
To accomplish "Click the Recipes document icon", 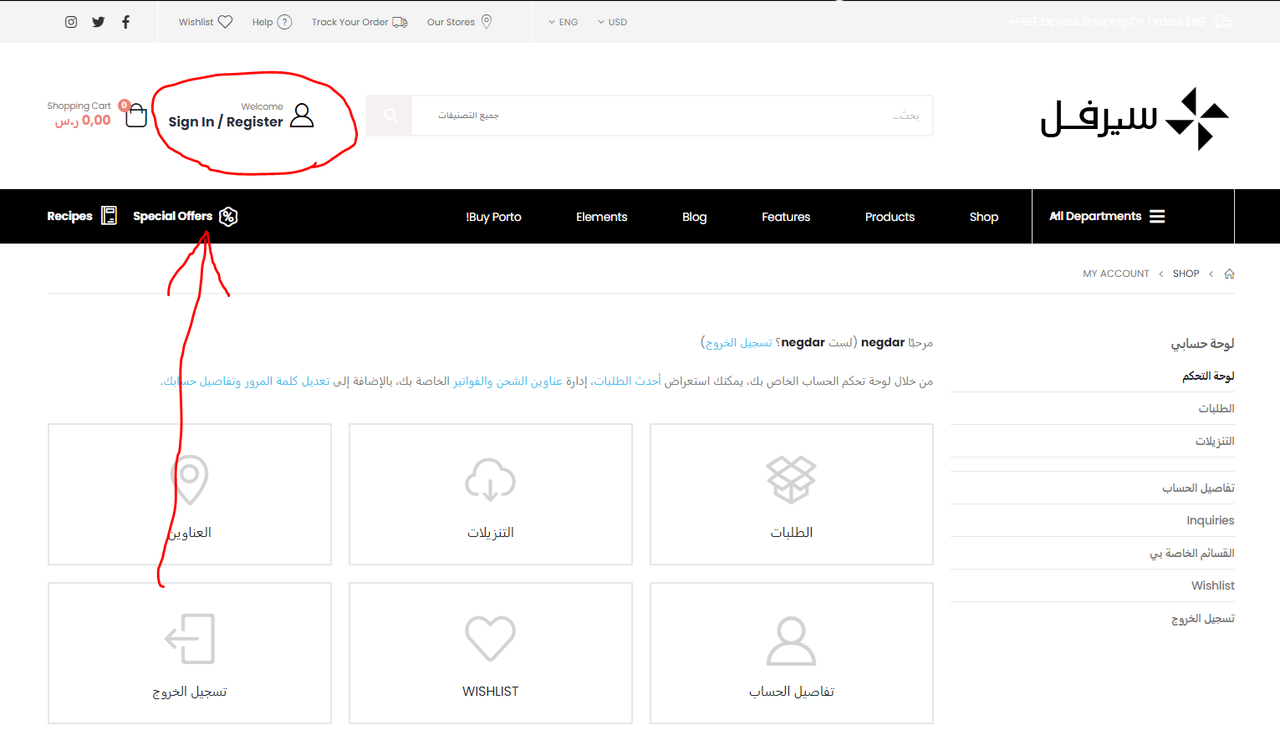I will click(109, 216).
